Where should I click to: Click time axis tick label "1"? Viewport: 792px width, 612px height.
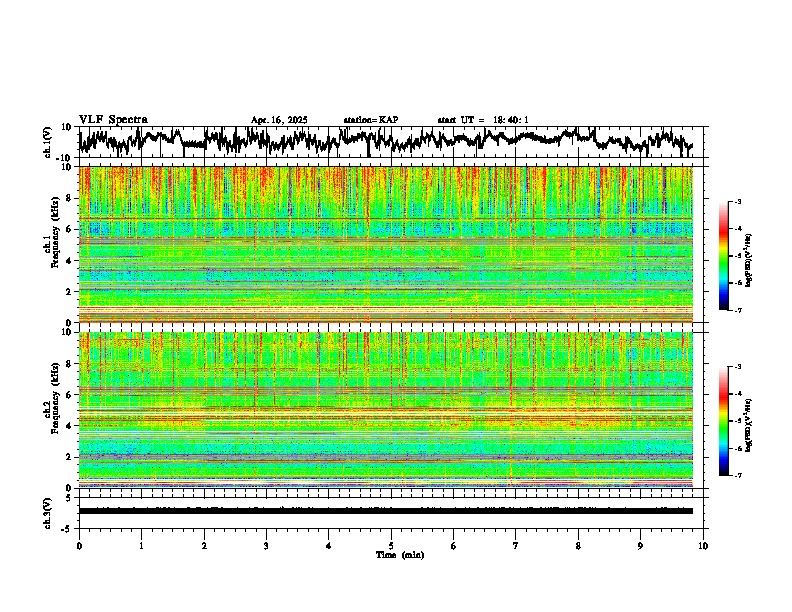click(141, 546)
